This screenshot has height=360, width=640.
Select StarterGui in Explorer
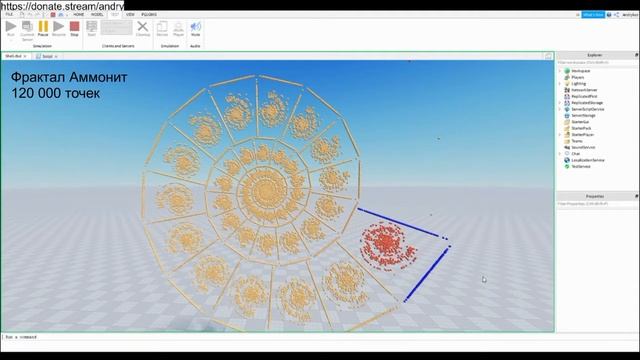580,122
